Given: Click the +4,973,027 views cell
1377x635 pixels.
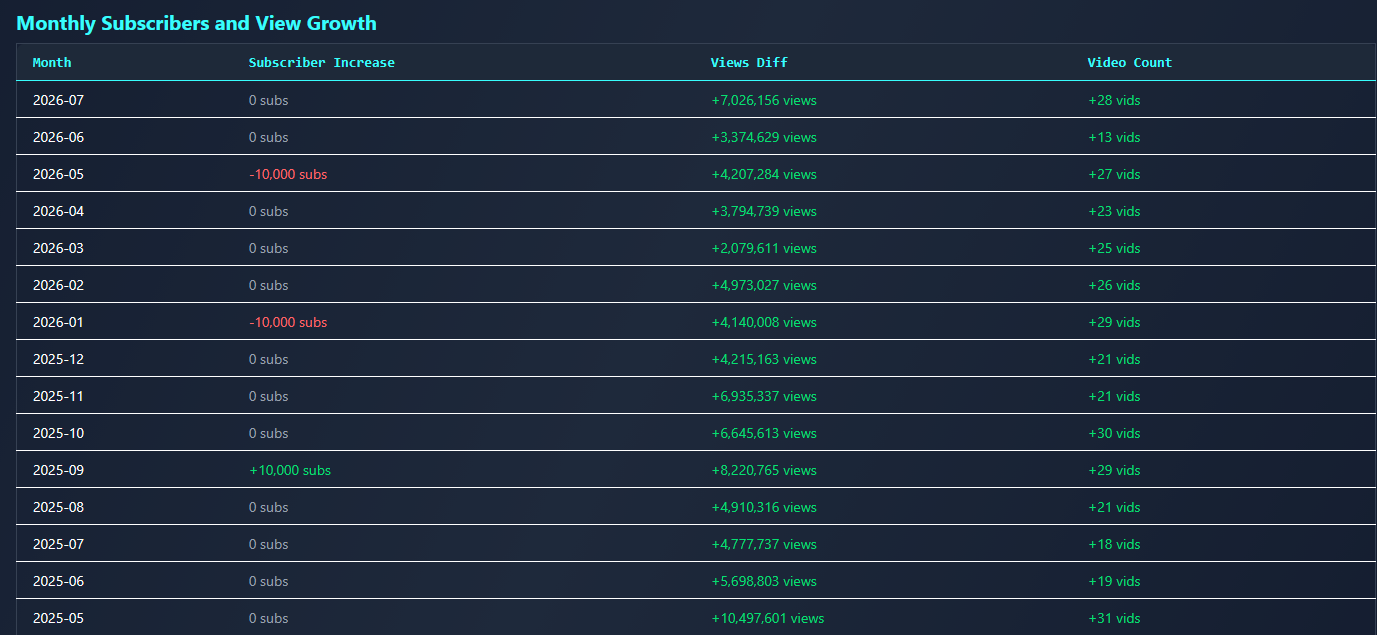Looking at the screenshot, I should [x=764, y=285].
